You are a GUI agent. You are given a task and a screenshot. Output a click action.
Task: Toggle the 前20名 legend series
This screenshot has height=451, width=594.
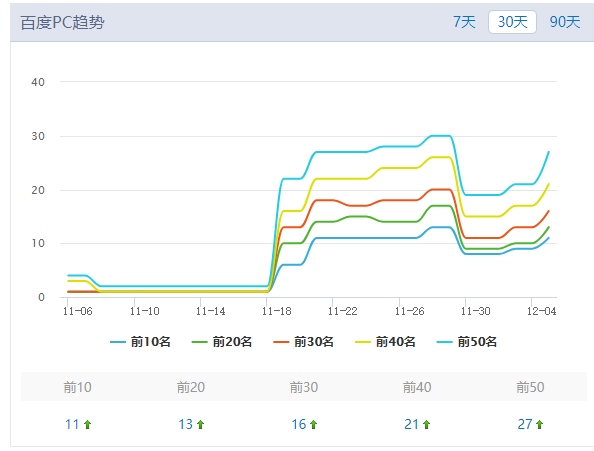pyautogui.click(x=222, y=342)
